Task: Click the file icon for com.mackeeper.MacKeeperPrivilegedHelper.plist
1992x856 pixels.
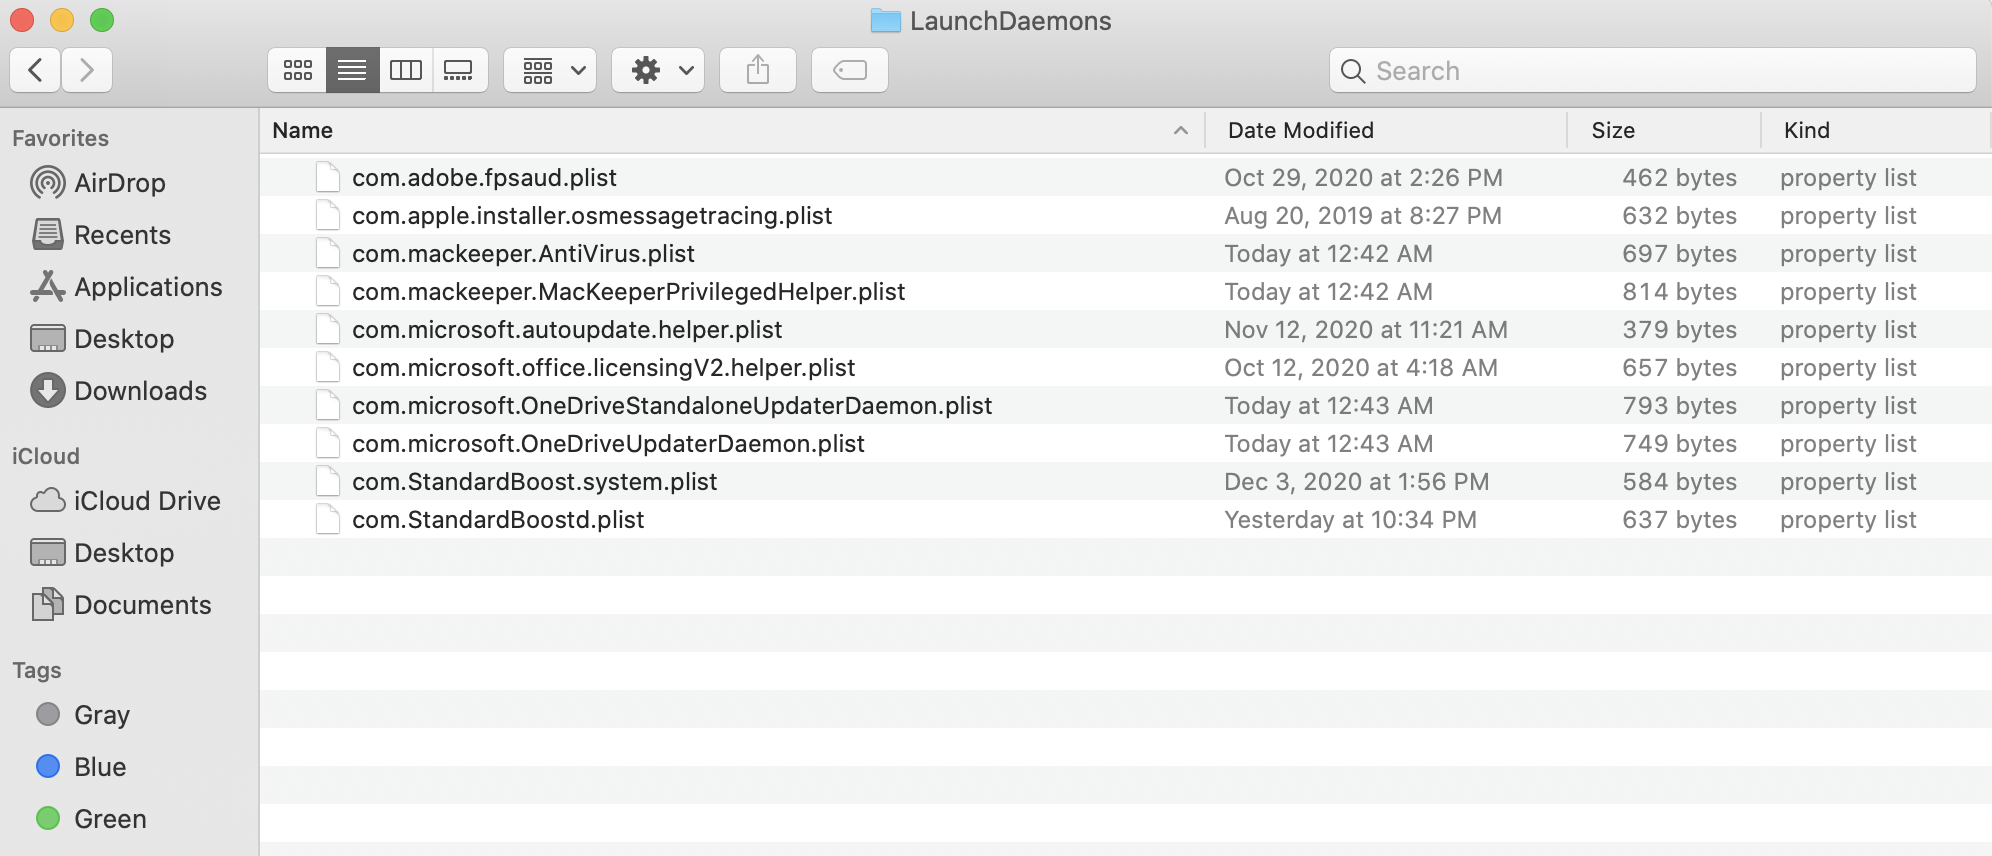Action: click(x=328, y=291)
